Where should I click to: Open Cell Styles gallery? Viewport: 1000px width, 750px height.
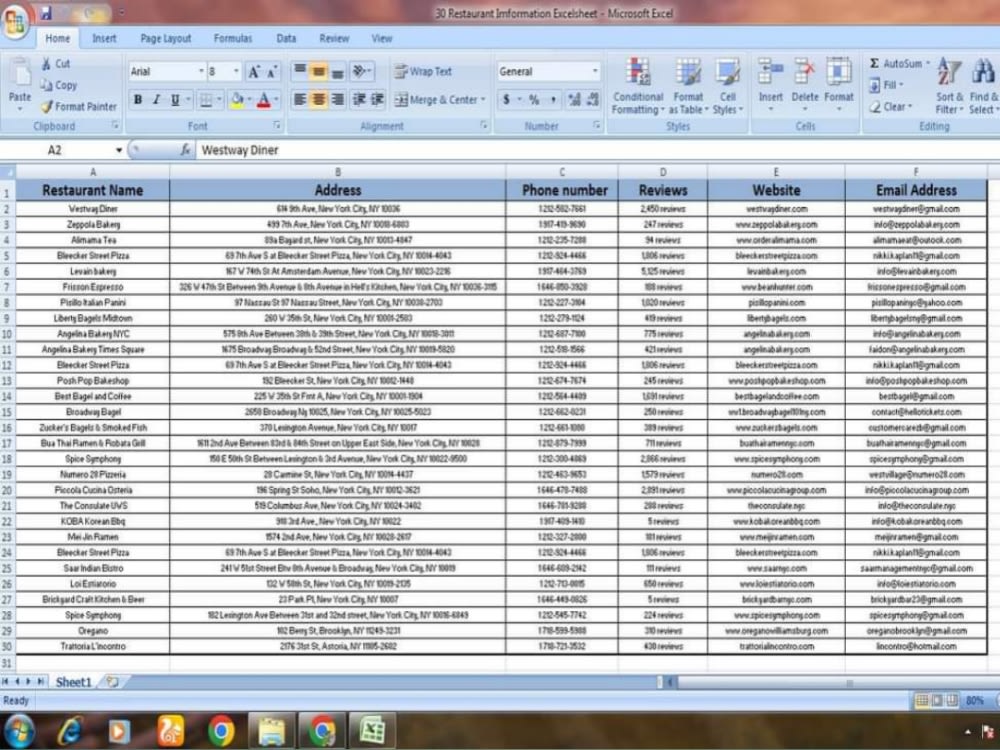[728, 85]
